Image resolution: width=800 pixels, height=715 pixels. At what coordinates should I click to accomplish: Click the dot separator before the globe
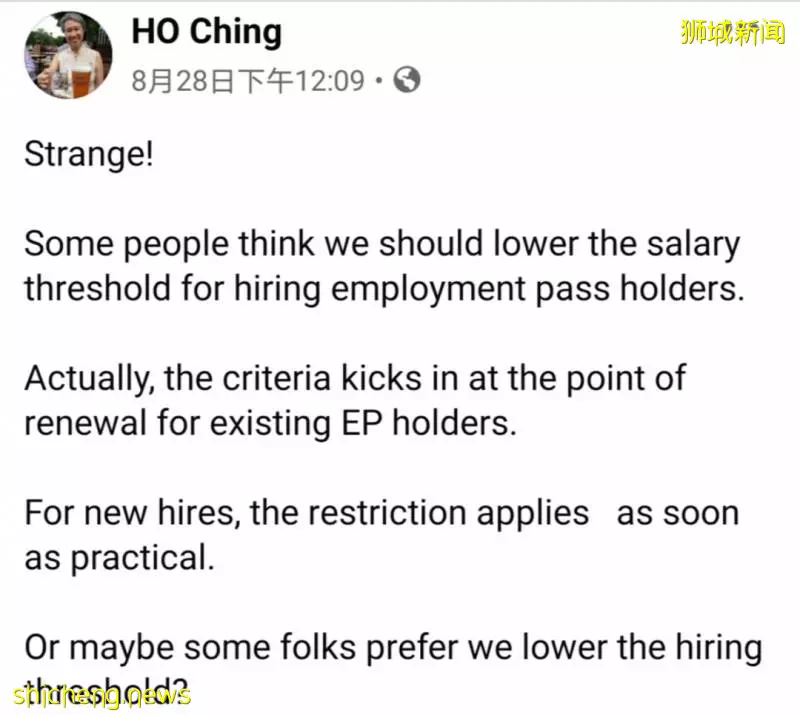click(378, 81)
